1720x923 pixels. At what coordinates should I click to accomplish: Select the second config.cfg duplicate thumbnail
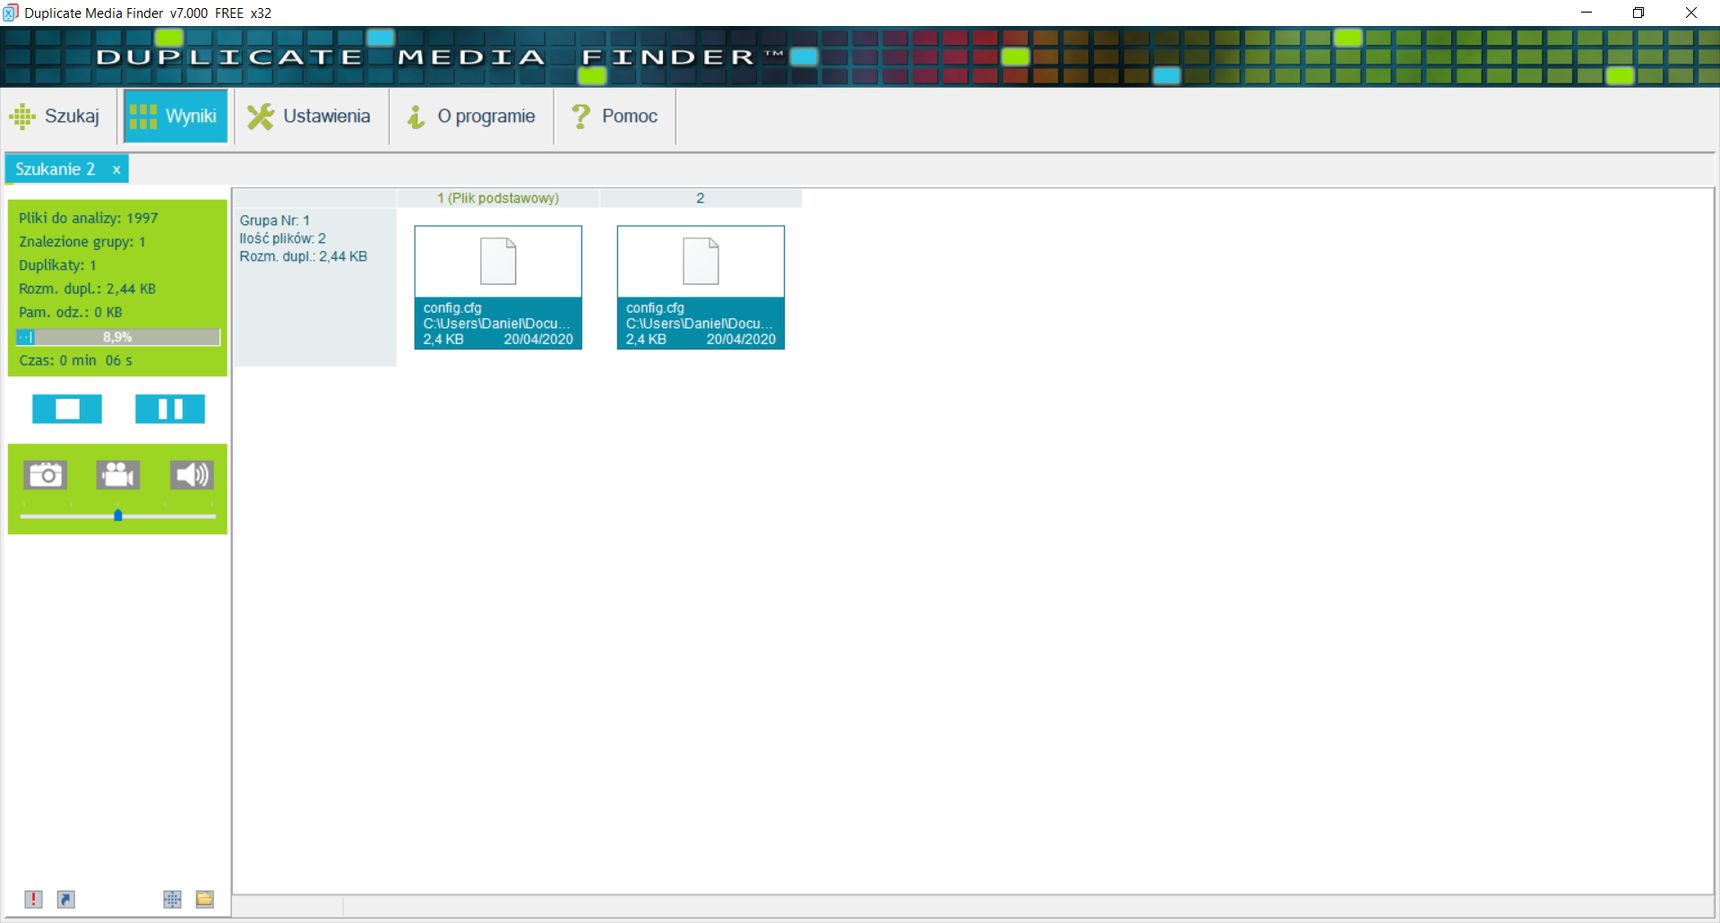tap(701, 287)
